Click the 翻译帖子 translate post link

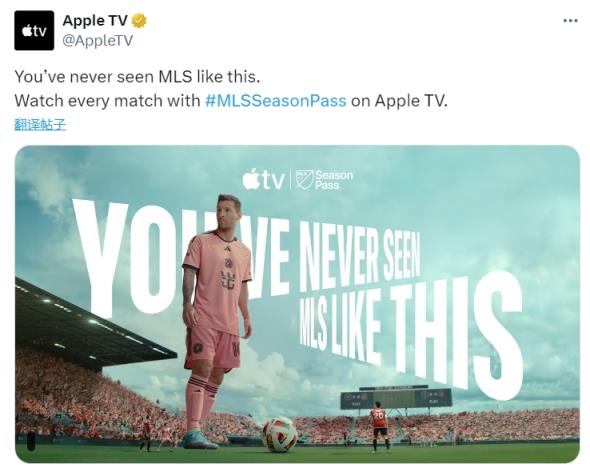40,125
